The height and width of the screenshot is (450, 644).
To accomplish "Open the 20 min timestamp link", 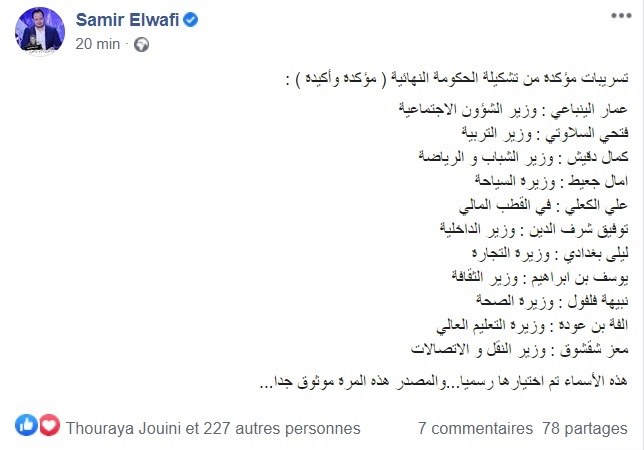I will [98, 44].
